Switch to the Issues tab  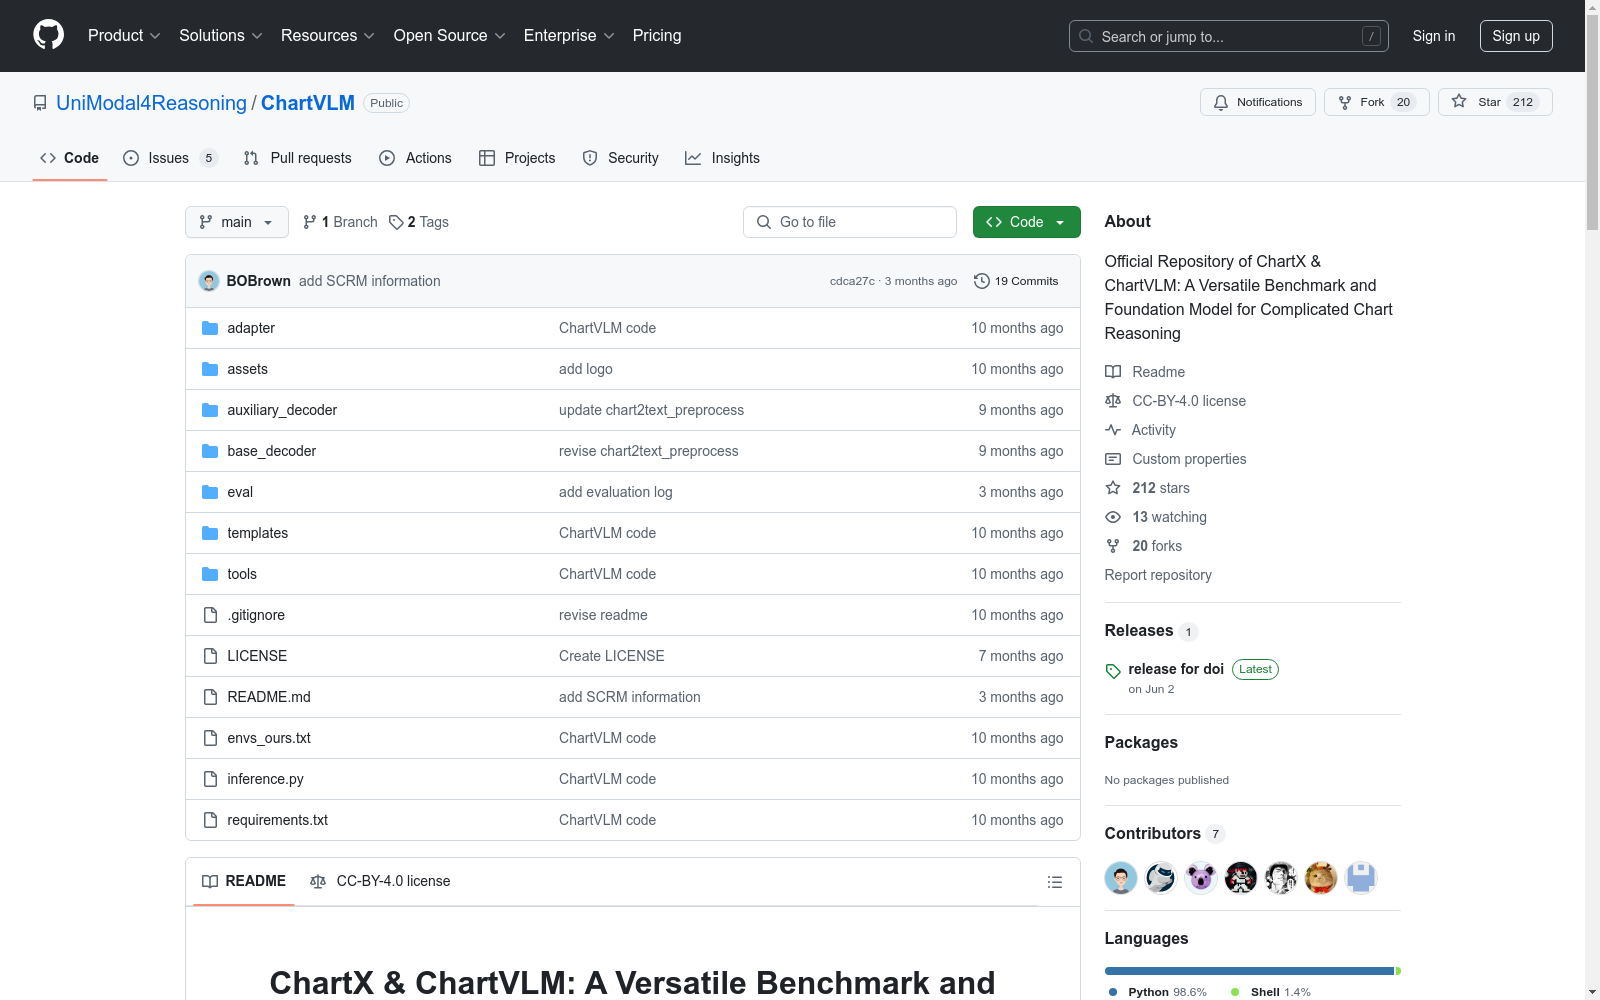tap(170, 158)
